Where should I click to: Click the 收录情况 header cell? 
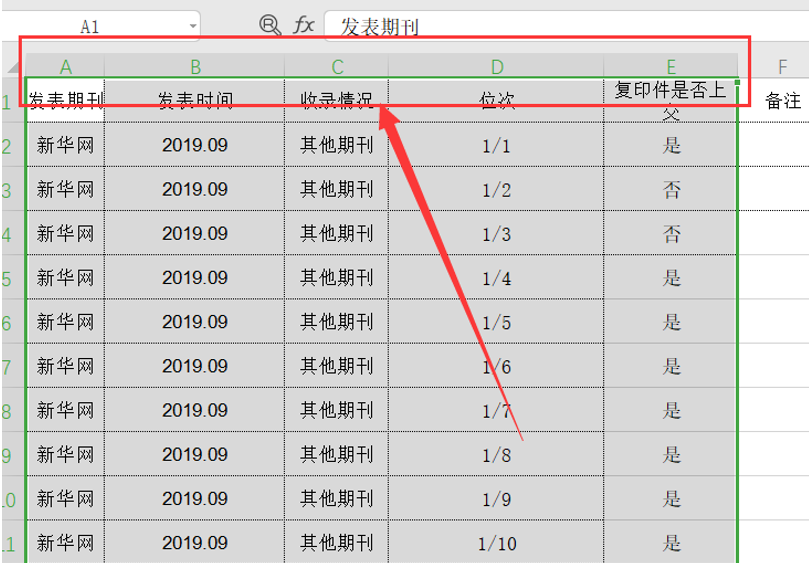coord(336,100)
